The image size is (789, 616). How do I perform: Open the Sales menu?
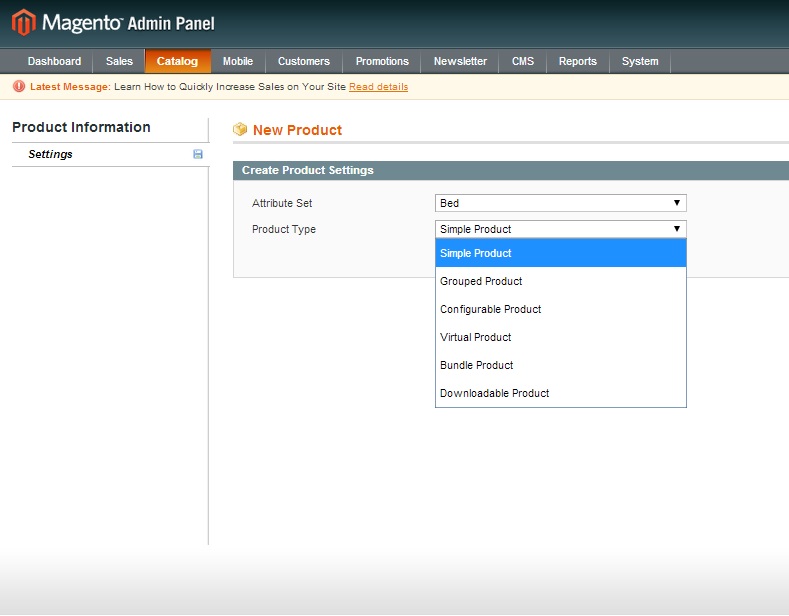[x=119, y=61]
